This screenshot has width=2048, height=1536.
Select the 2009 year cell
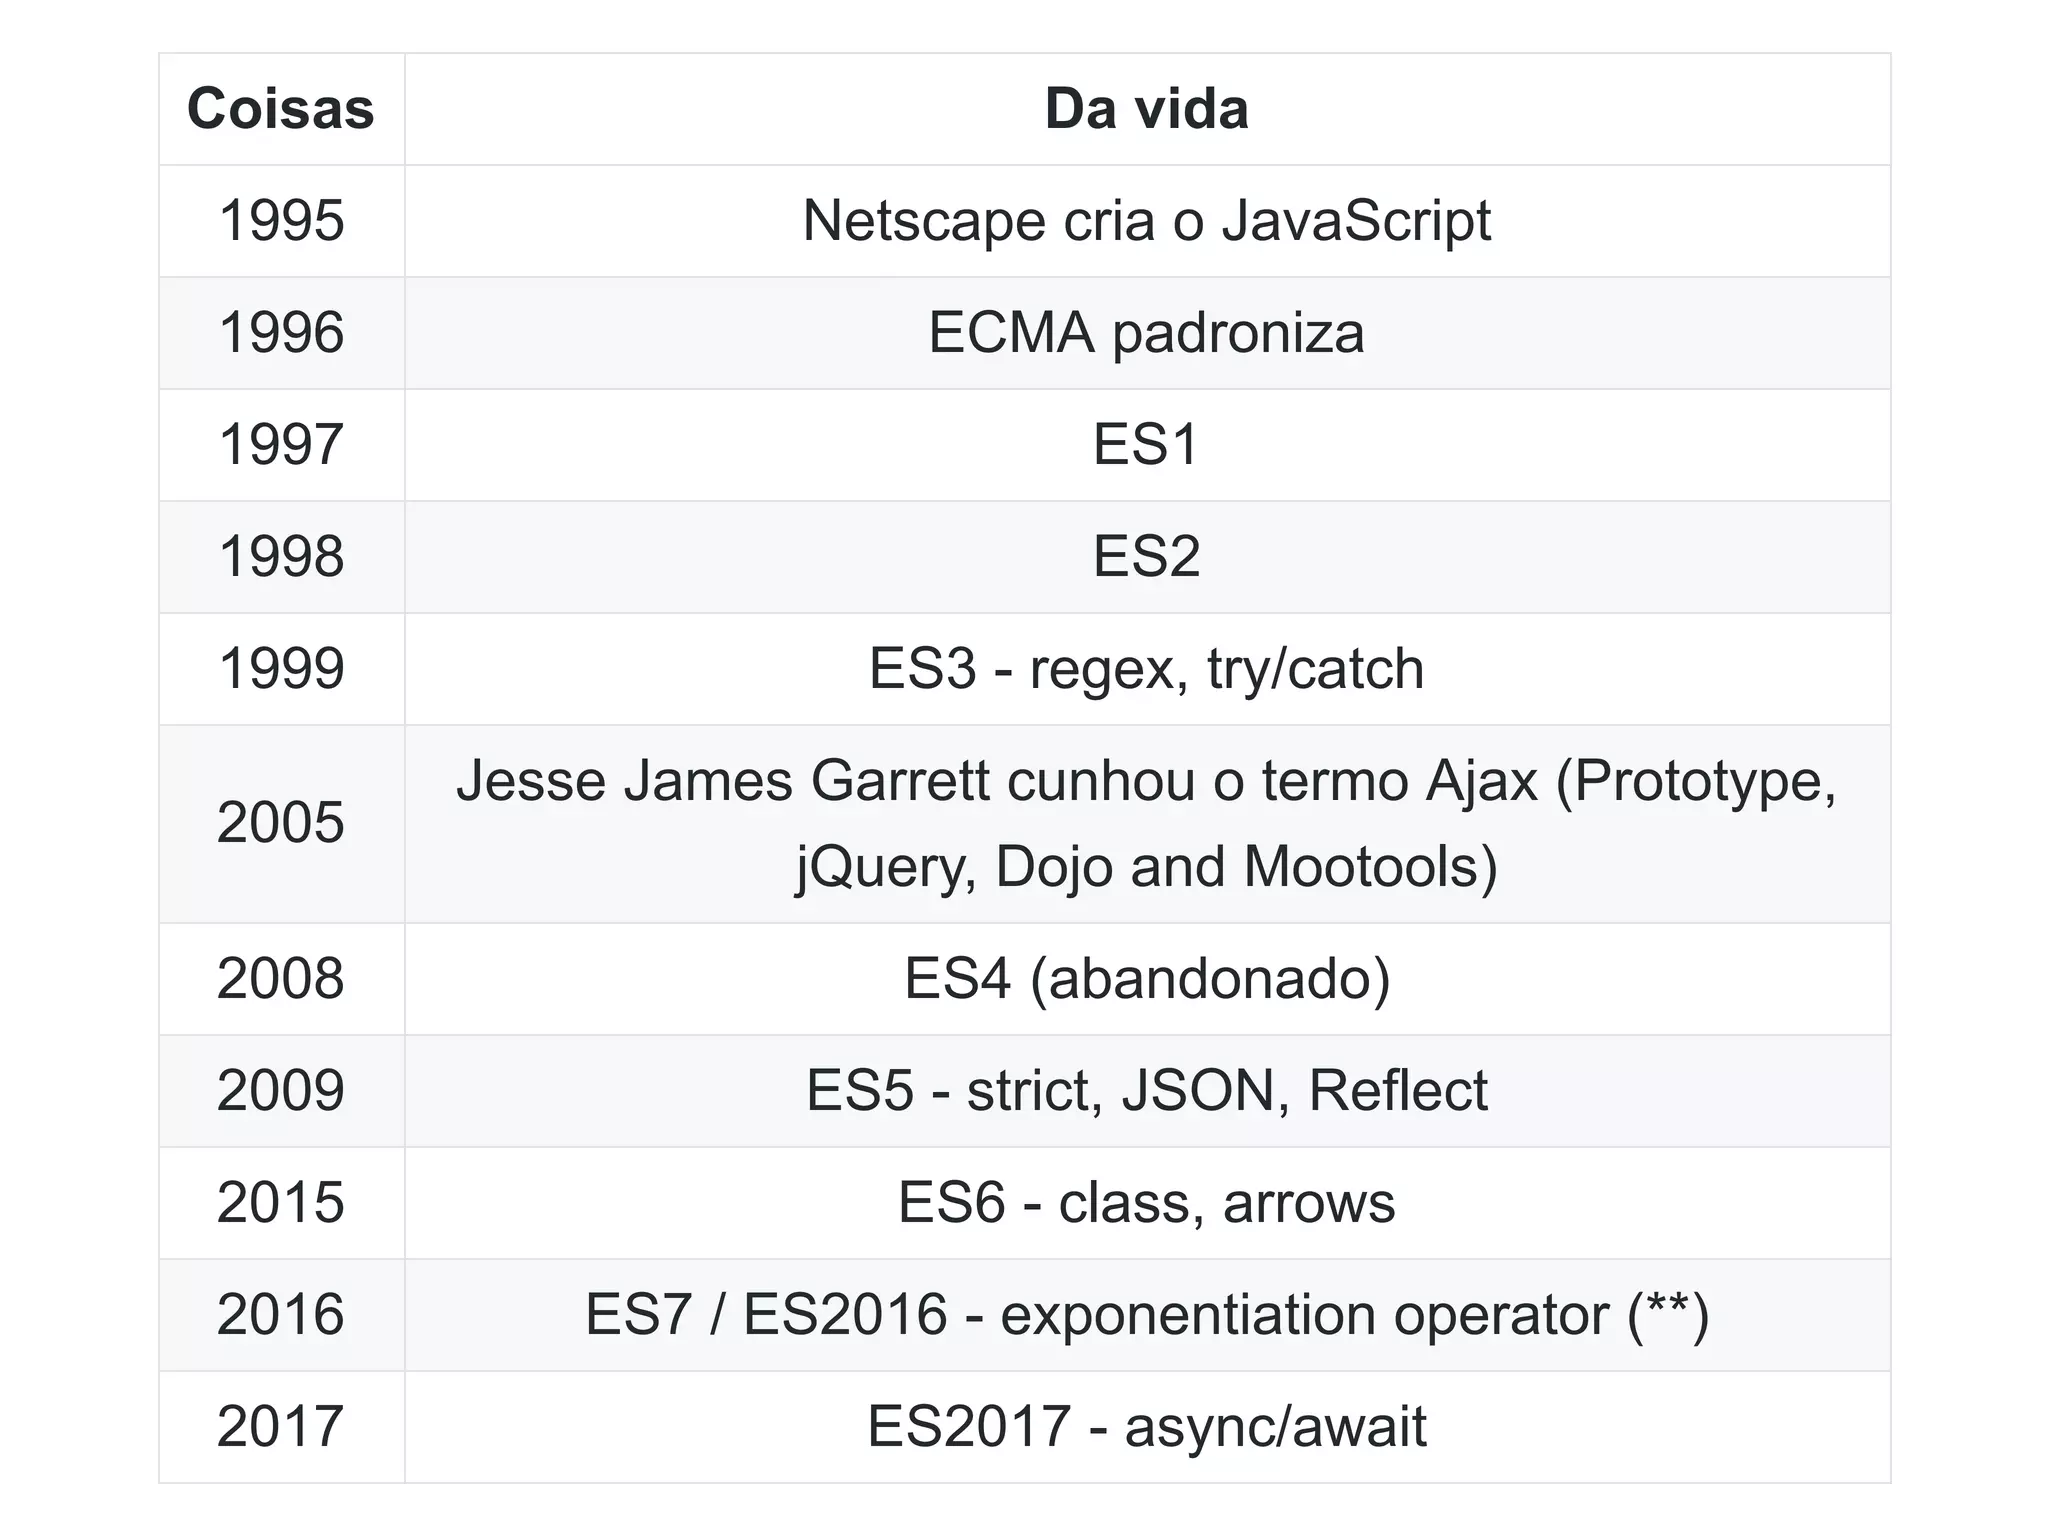click(281, 1091)
